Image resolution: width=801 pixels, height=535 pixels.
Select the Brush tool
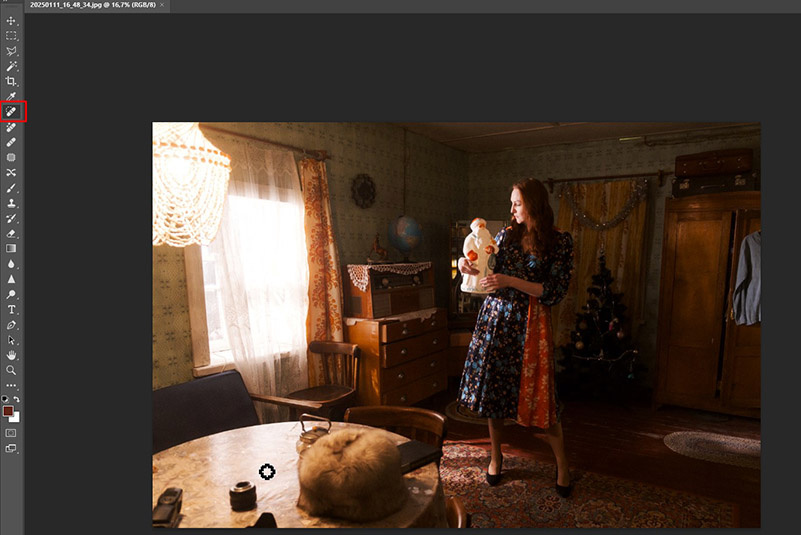point(11,188)
